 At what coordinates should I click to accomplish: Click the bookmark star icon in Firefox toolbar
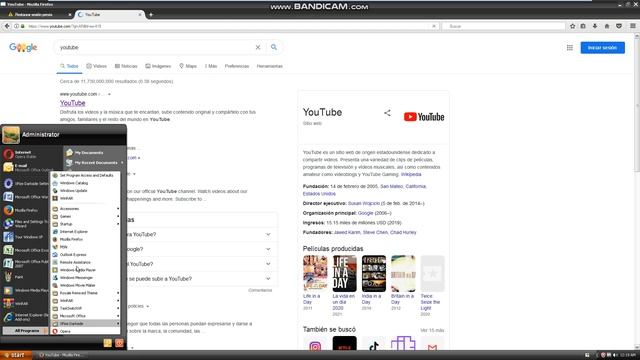pos(572,26)
